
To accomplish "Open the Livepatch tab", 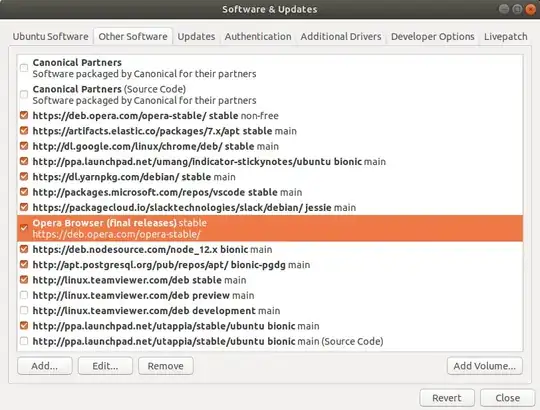I will [506, 36].
